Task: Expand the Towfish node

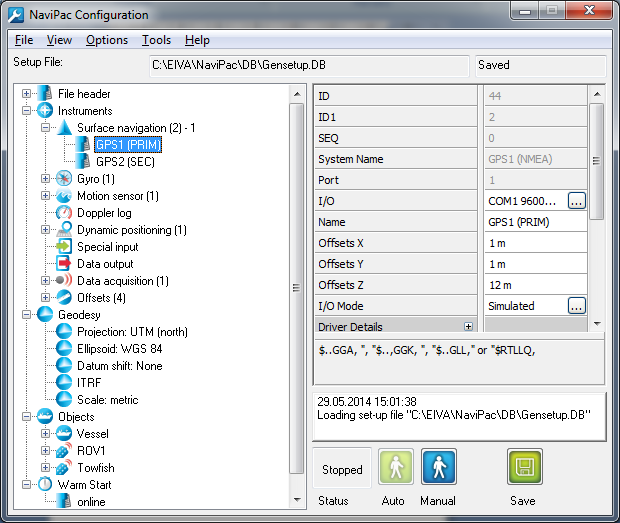Action: 45,468
